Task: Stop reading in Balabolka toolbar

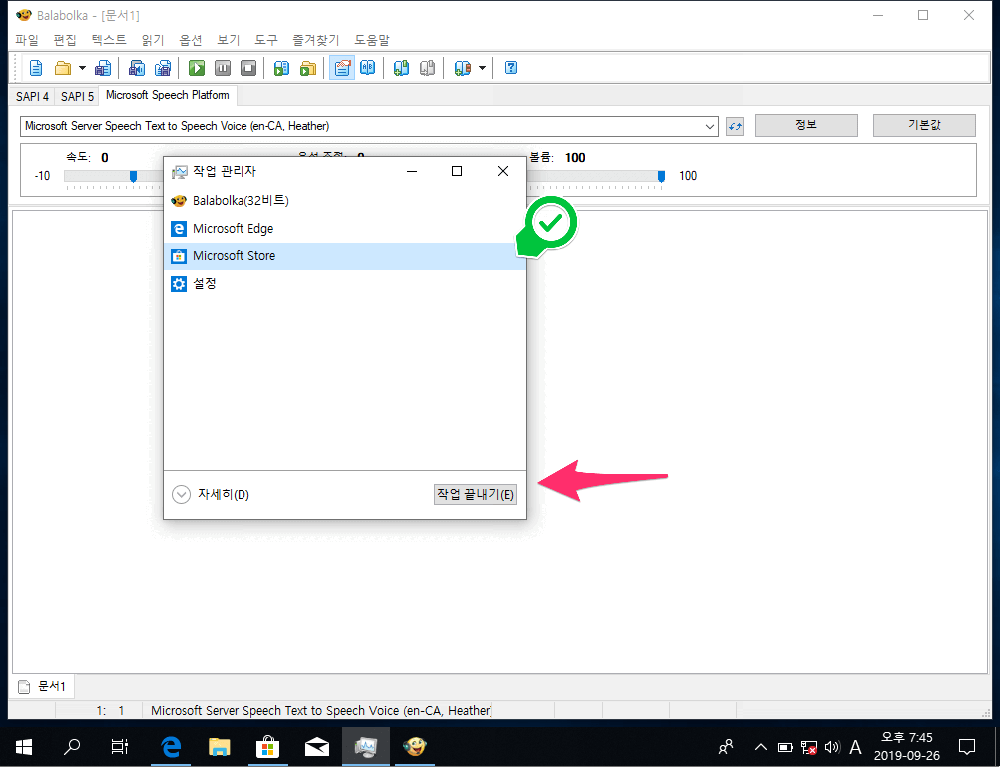Action: pos(248,68)
